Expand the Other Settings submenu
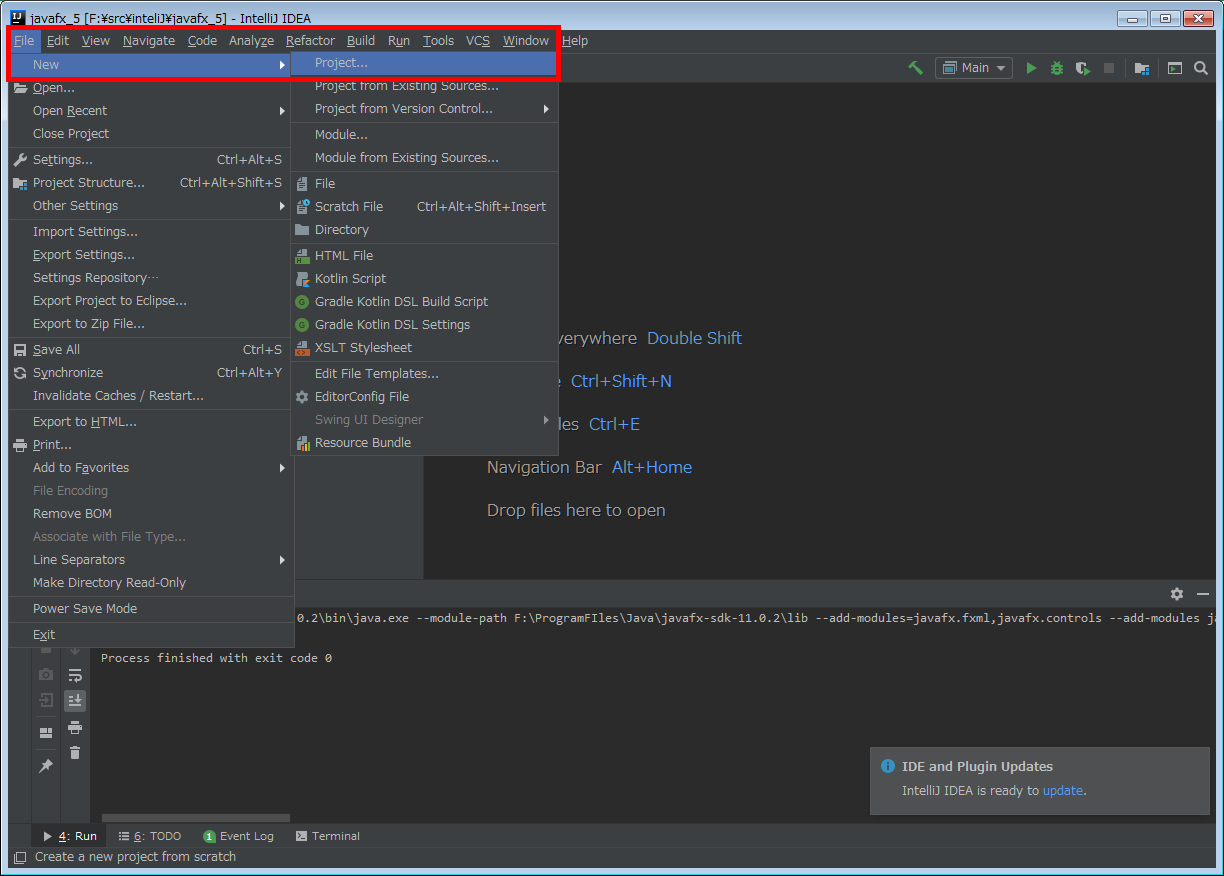Screen dimensions: 1224x876 coord(151,206)
